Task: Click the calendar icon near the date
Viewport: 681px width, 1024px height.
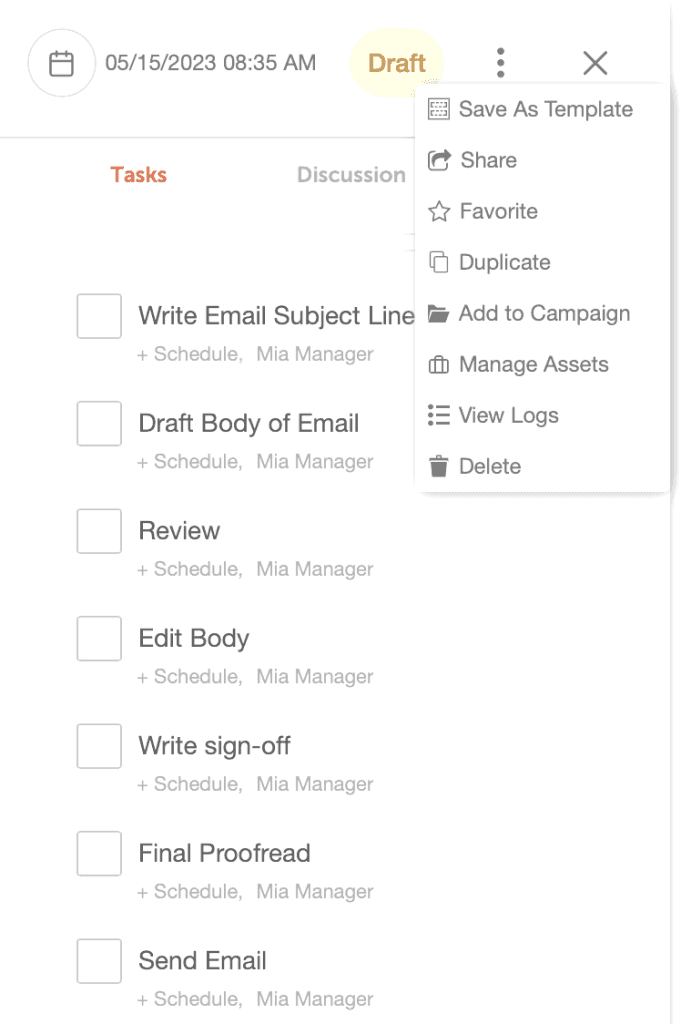Action: pyautogui.click(x=61, y=62)
